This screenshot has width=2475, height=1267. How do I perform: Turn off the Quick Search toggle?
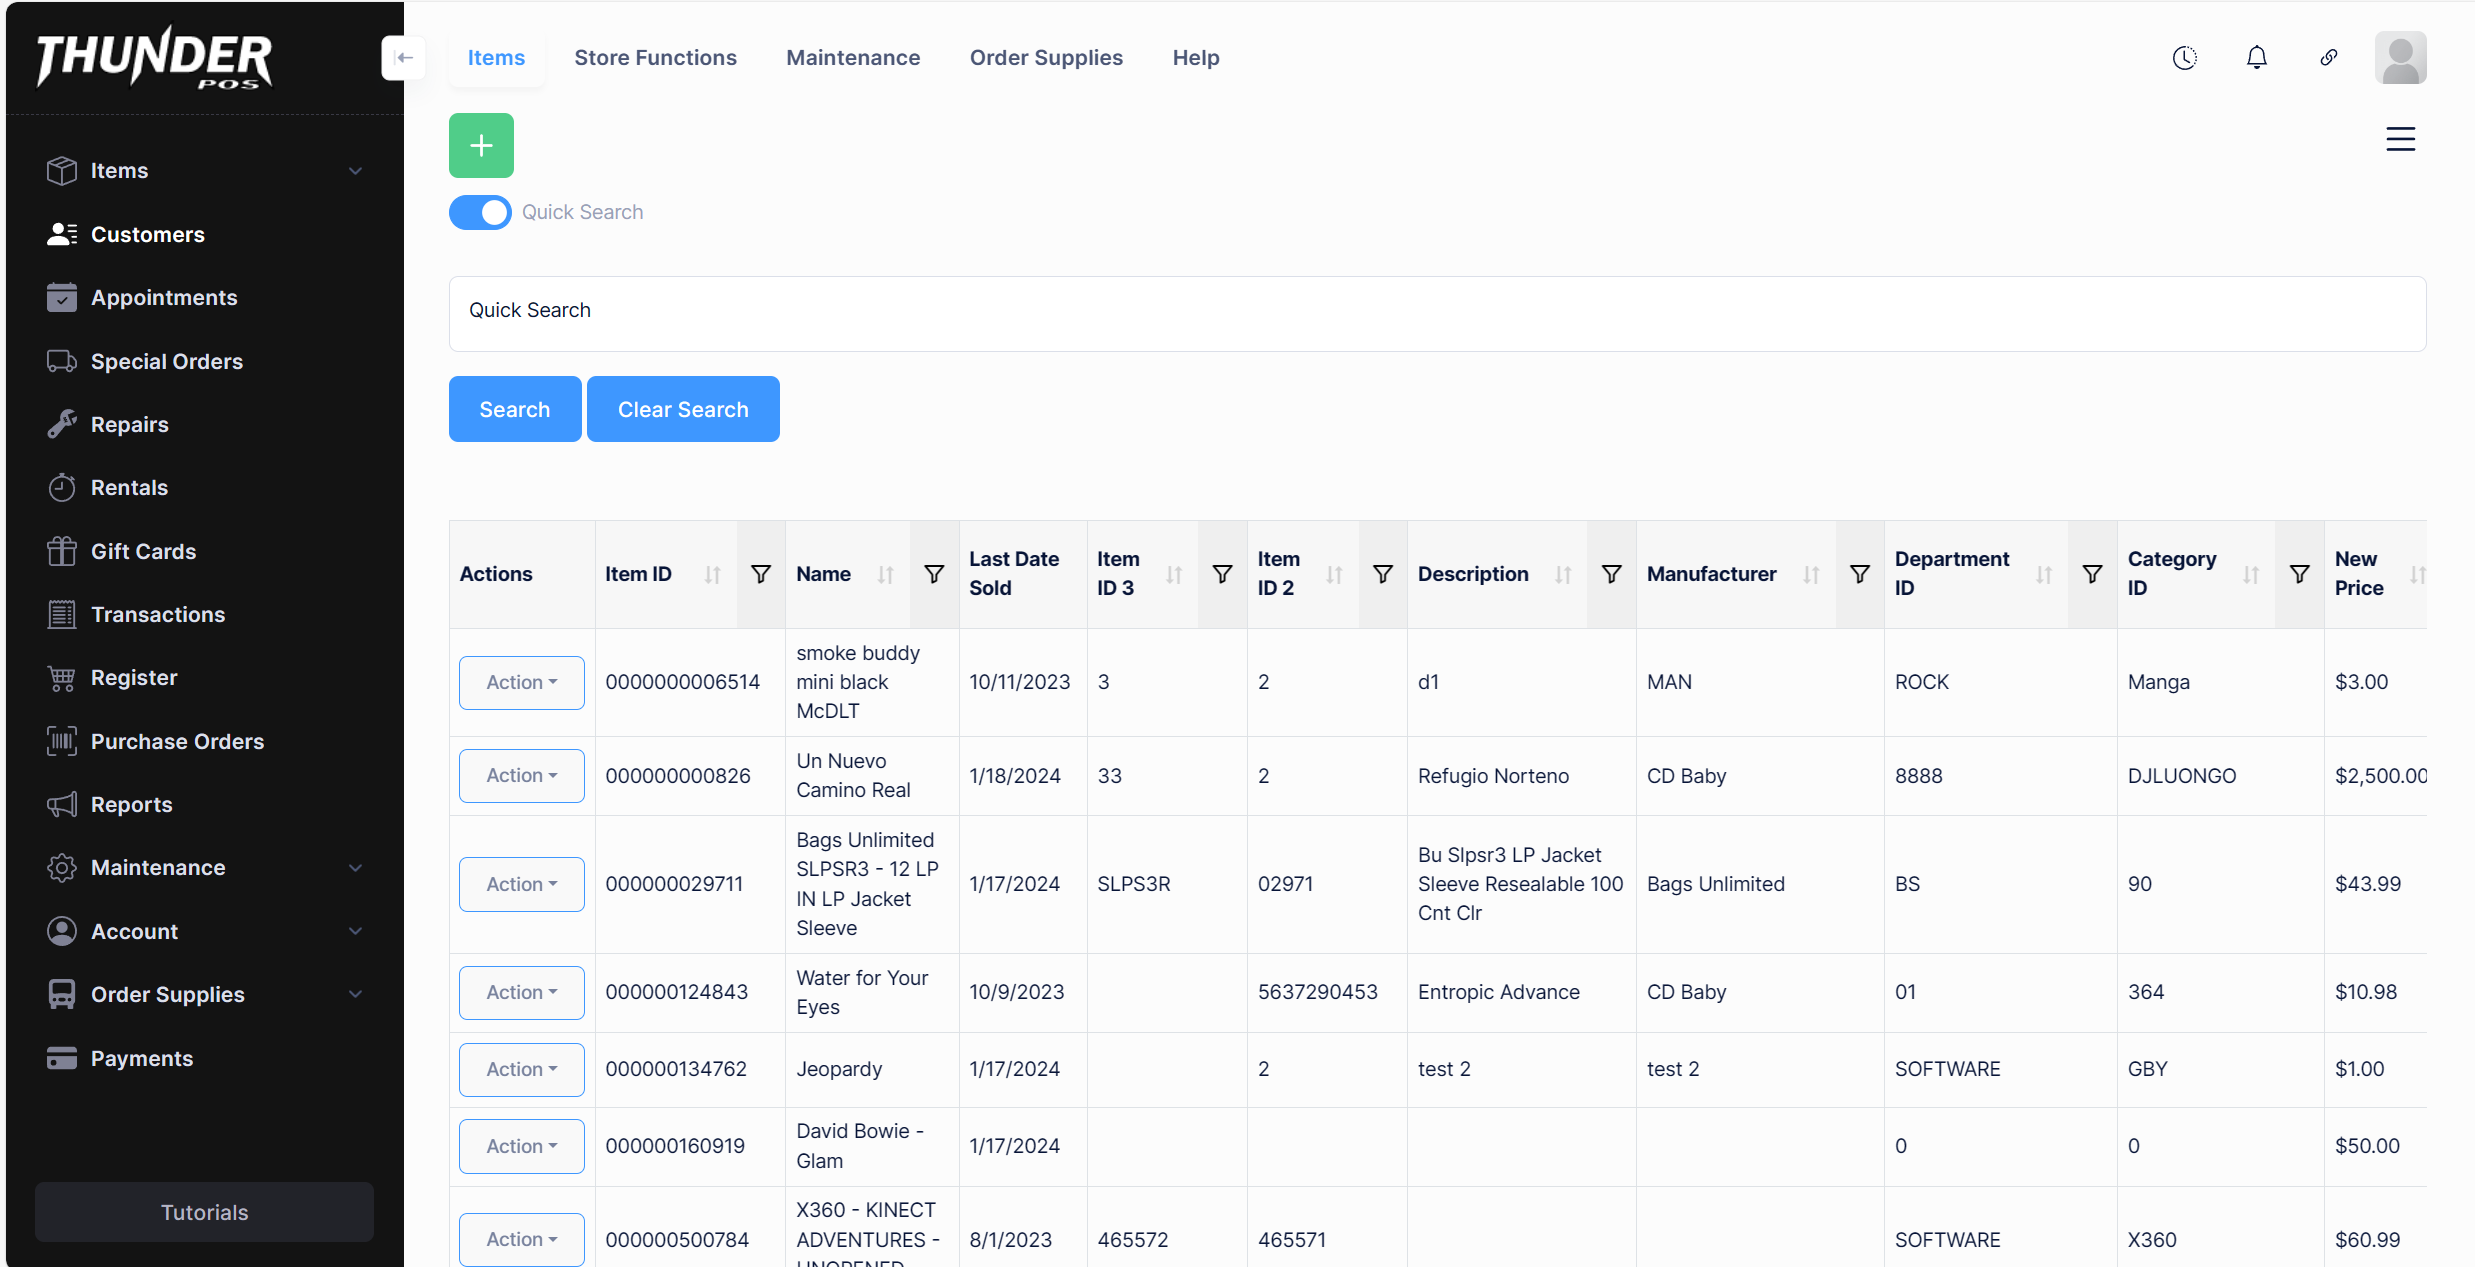480,212
